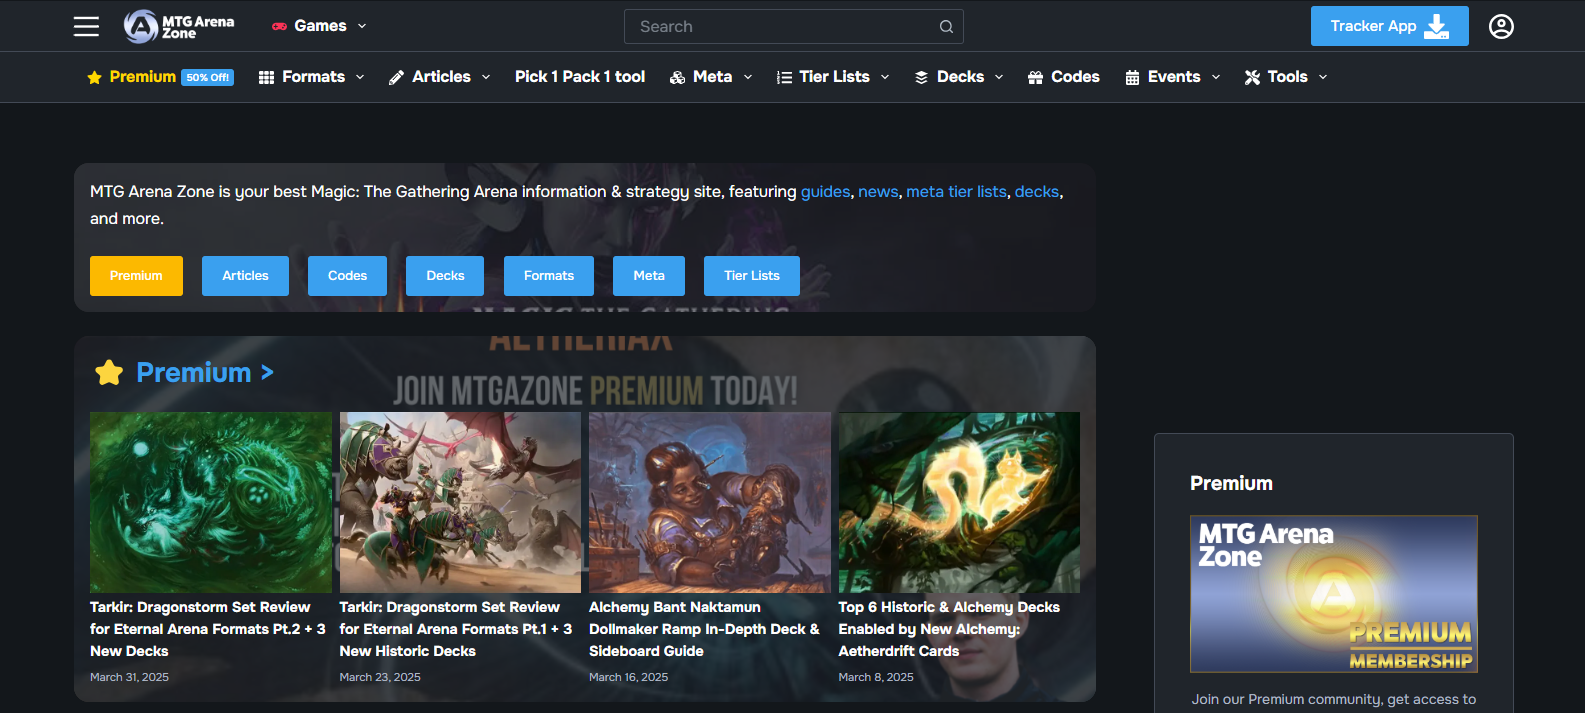Click the MTG Arena Zone logo
The width and height of the screenshot is (1585, 713).
point(179,26)
